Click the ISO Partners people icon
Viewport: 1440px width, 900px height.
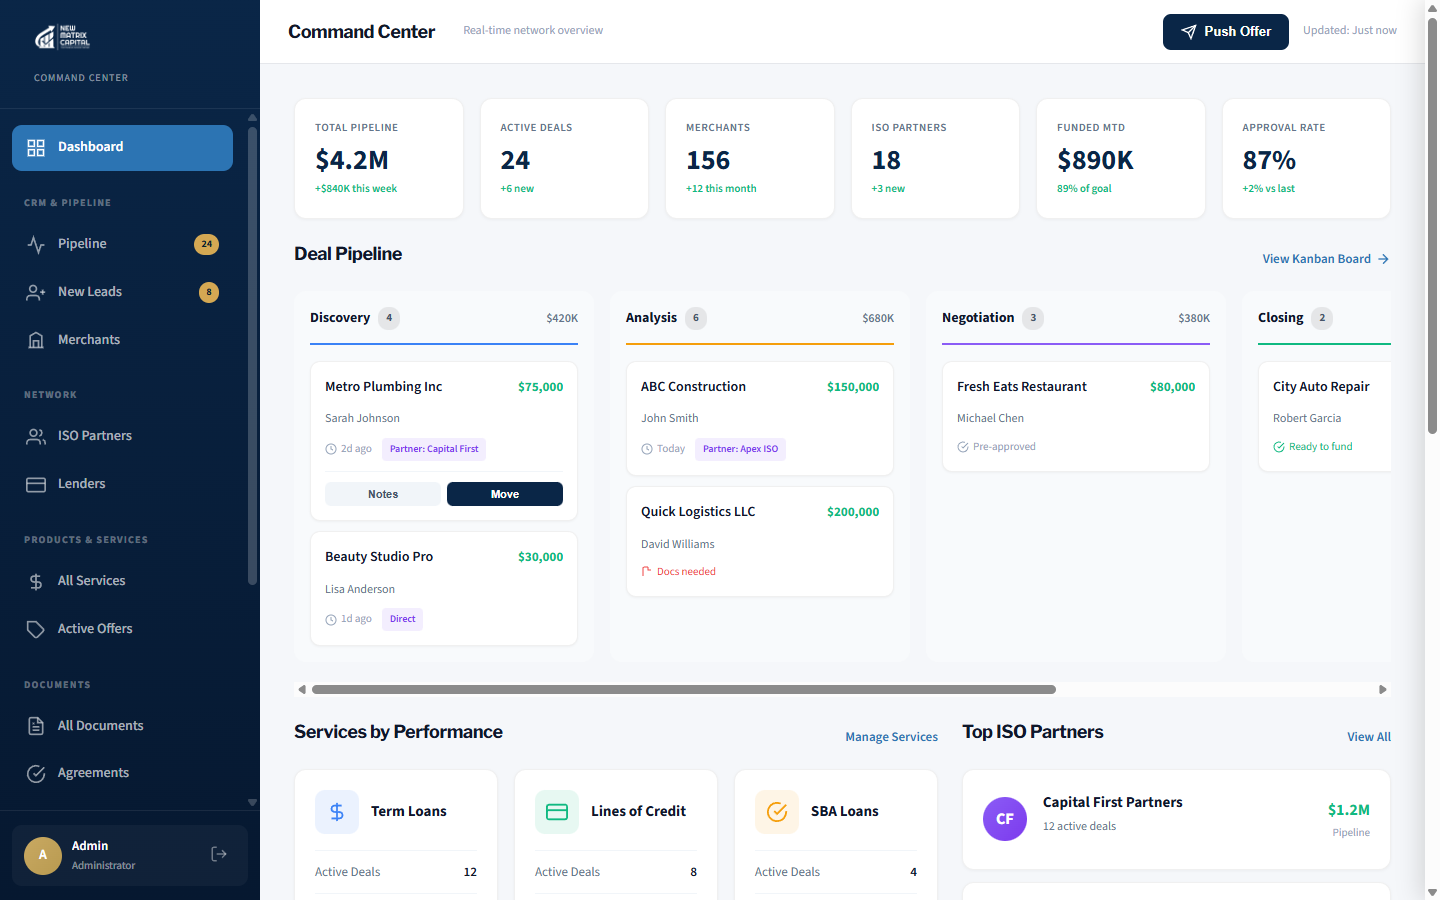[36, 435]
